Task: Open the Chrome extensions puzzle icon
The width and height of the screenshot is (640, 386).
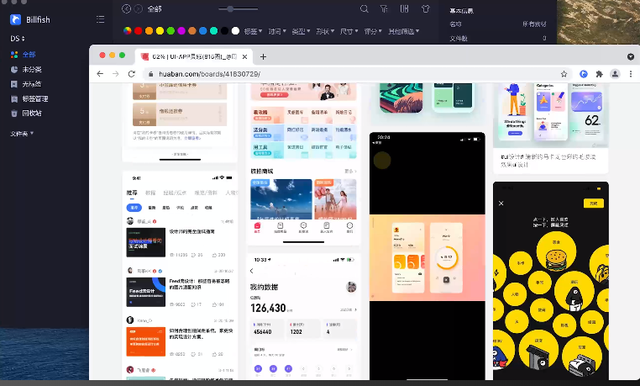Action: [599, 74]
